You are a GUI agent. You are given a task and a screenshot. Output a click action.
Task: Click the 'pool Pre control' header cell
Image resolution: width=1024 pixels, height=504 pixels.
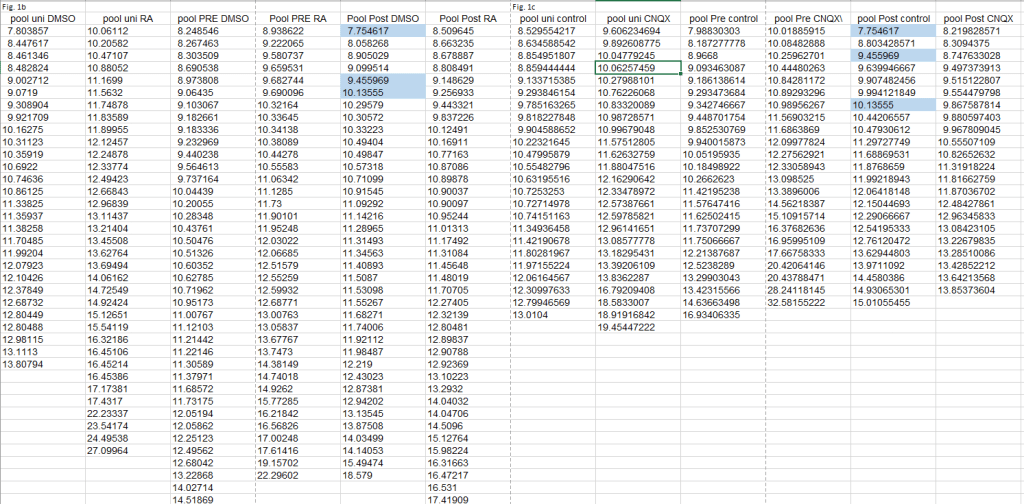[723, 19]
